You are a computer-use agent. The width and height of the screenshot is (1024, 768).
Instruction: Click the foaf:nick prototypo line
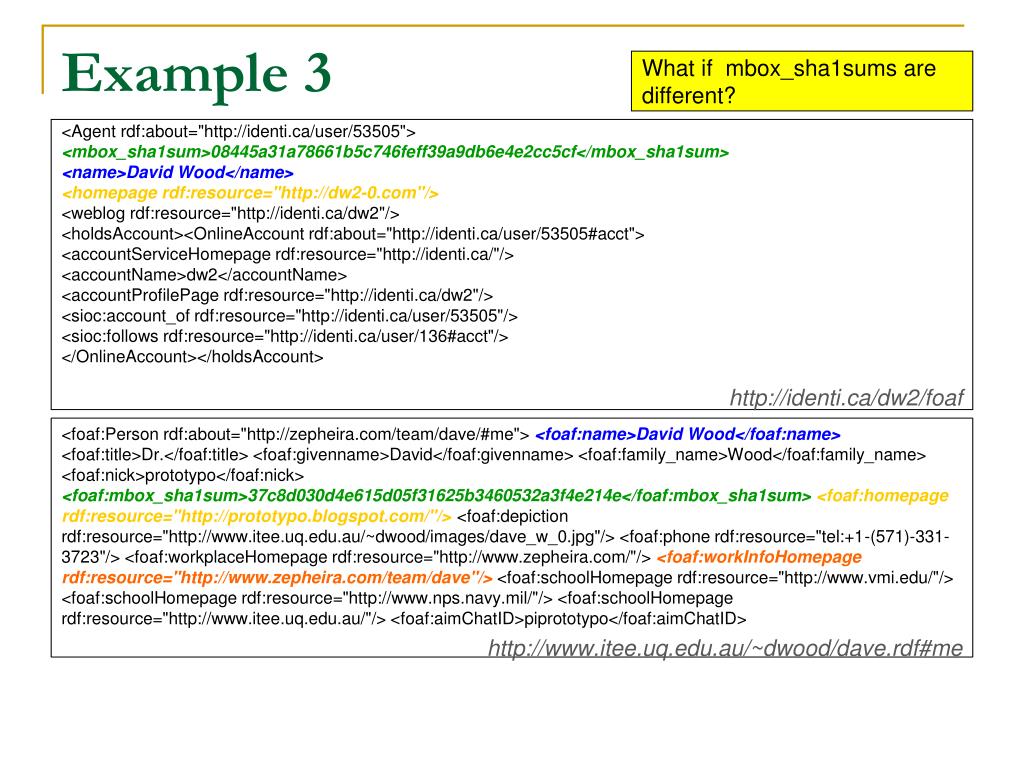183,475
